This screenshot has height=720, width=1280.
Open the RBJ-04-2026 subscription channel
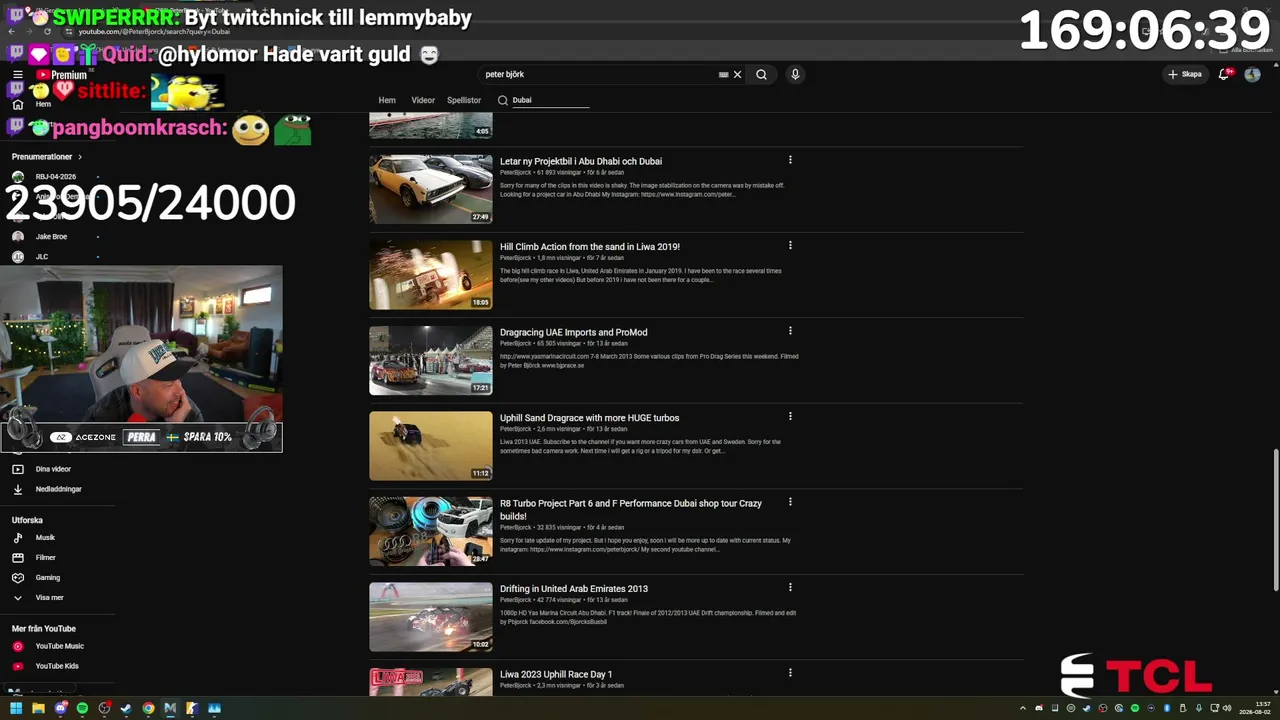click(x=56, y=177)
